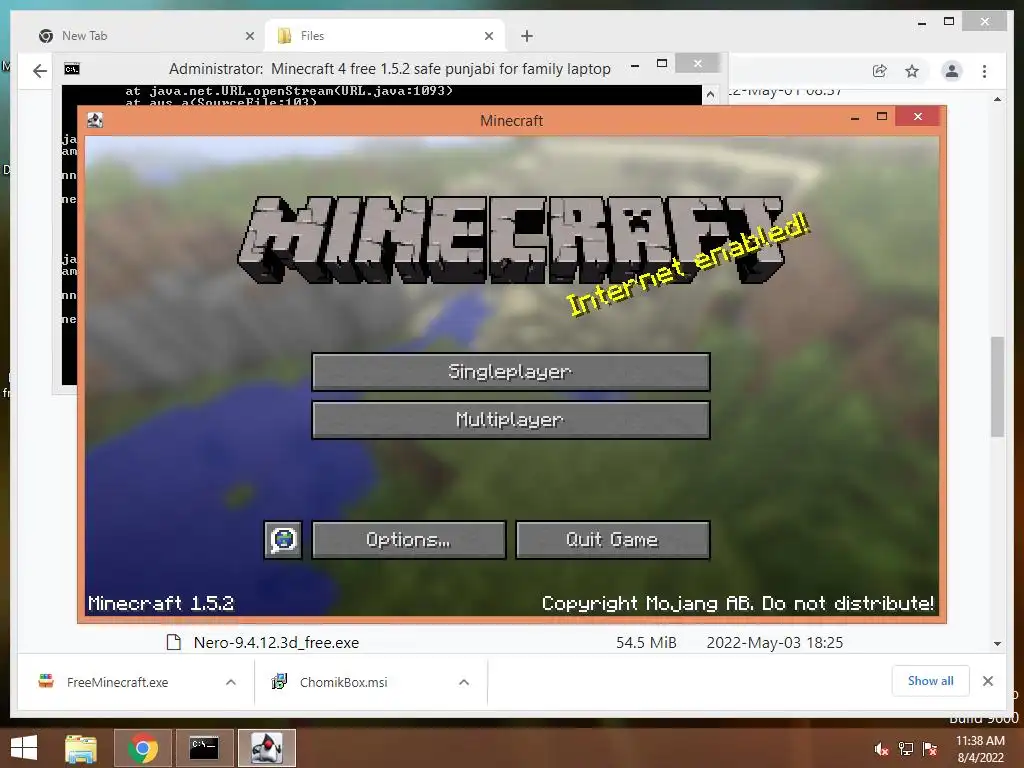Image resolution: width=1024 pixels, height=768 pixels.
Task: Click the Chrome share page icon
Action: pyautogui.click(x=880, y=71)
